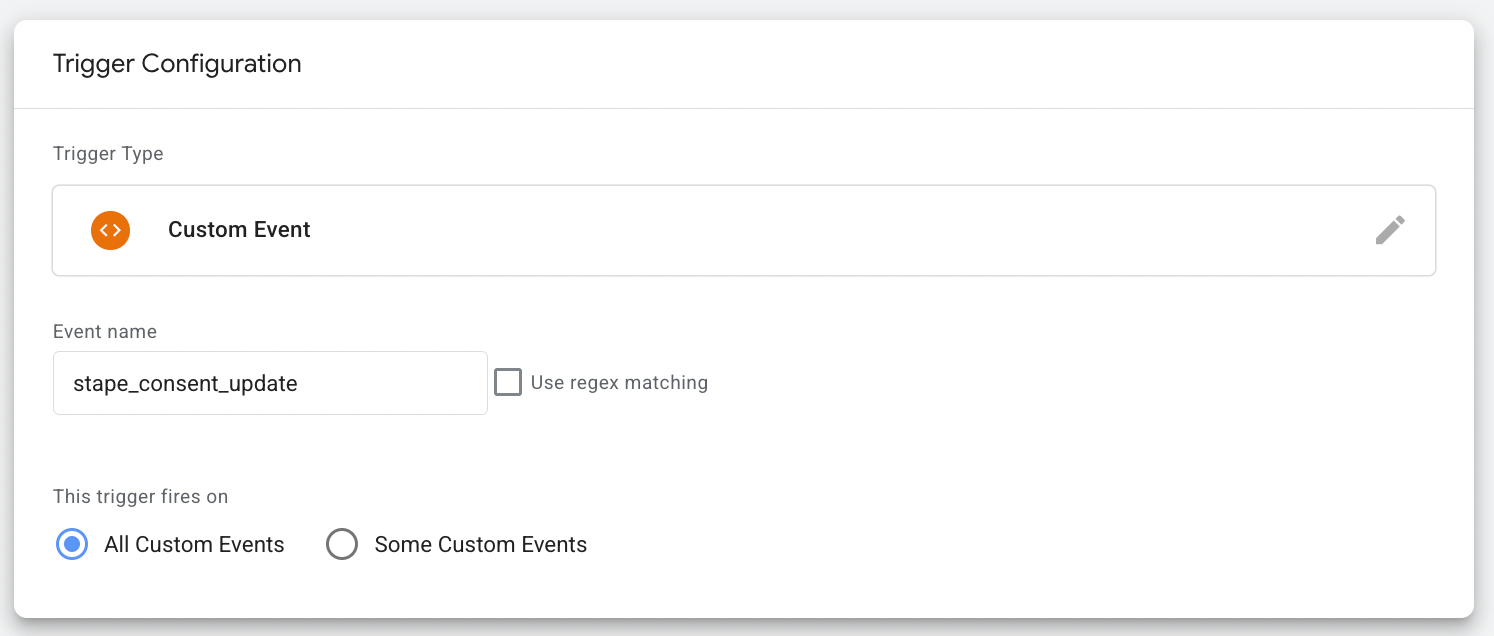Select the Custom Event trigger type label
The image size is (1494, 636).
[239, 230]
